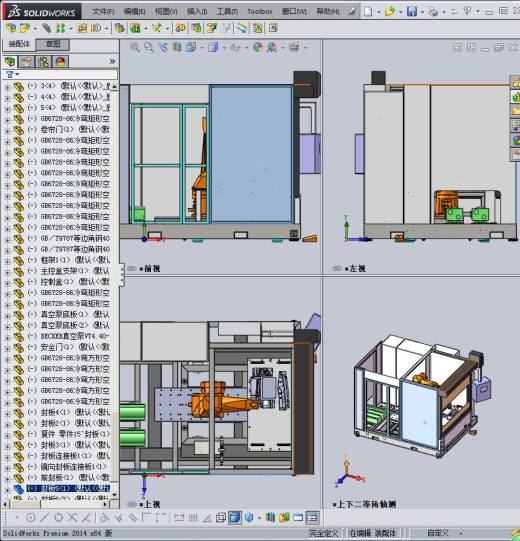
Task: Expand the 框架1<1> component node
Action: coord(7,261)
